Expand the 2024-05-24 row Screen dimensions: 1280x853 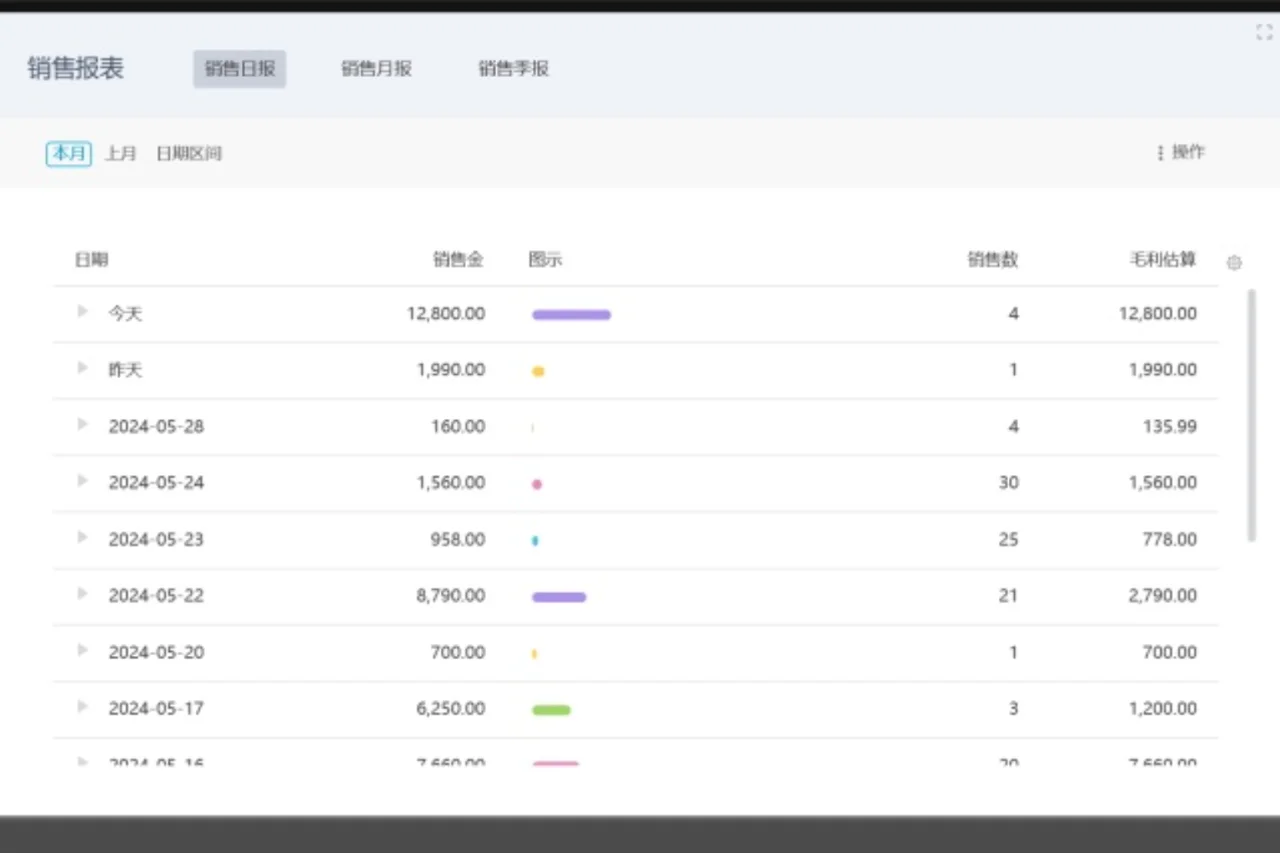tap(83, 481)
